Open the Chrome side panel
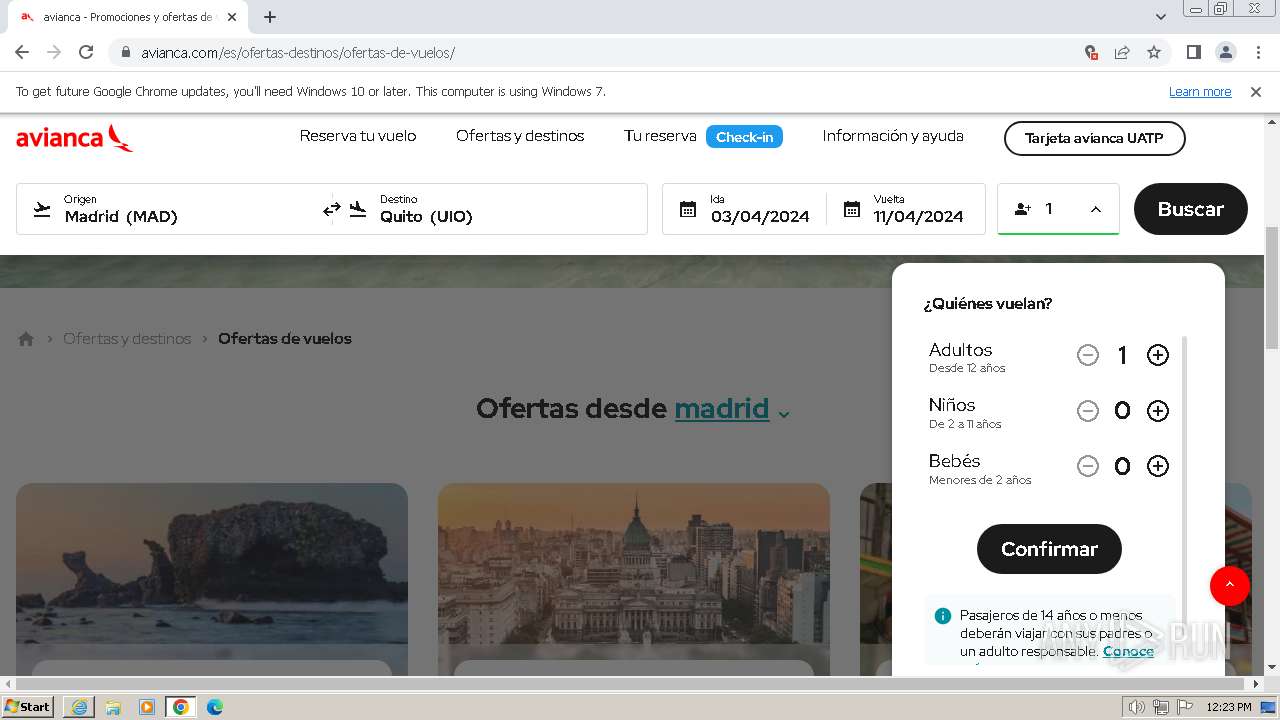Viewport: 1280px width, 720px height. [x=1193, y=52]
